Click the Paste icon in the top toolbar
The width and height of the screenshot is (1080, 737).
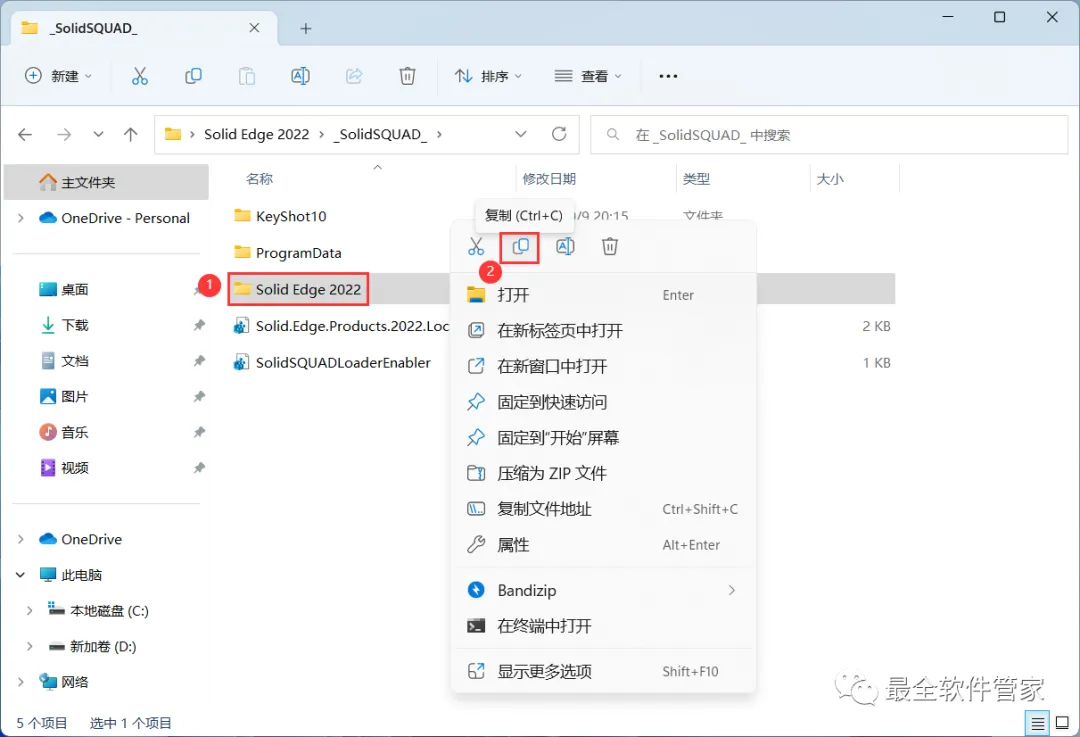pyautogui.click(x=247, y=76)
